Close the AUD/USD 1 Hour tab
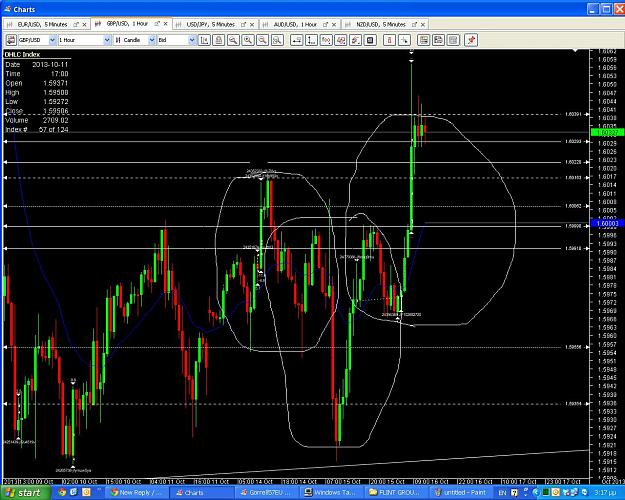 tap(334, 24)
